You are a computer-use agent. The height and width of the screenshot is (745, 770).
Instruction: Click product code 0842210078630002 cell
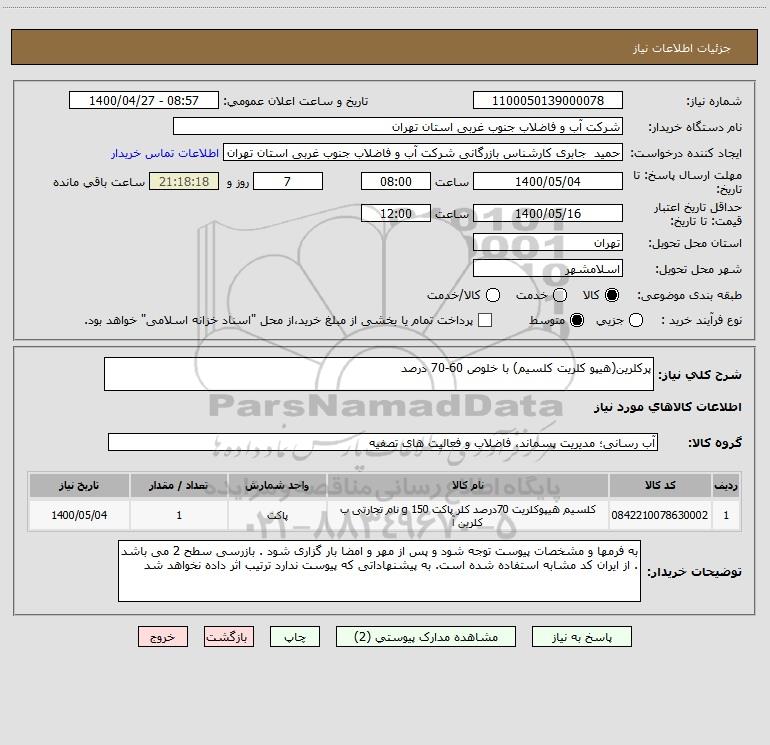point(660,515)
